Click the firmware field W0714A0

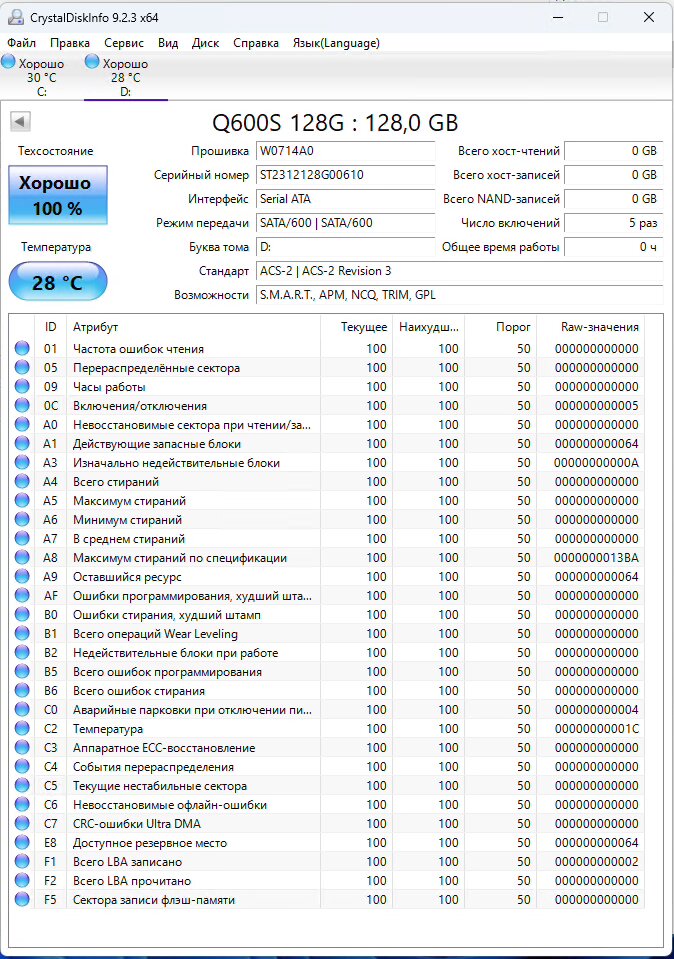(346, 151)
